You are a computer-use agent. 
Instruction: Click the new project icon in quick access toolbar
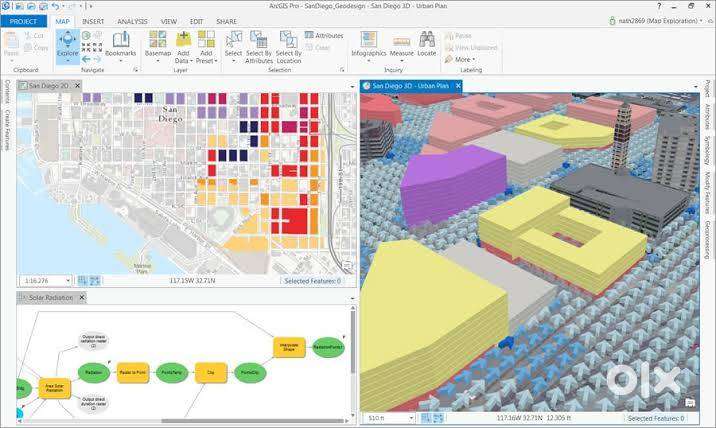19,6
